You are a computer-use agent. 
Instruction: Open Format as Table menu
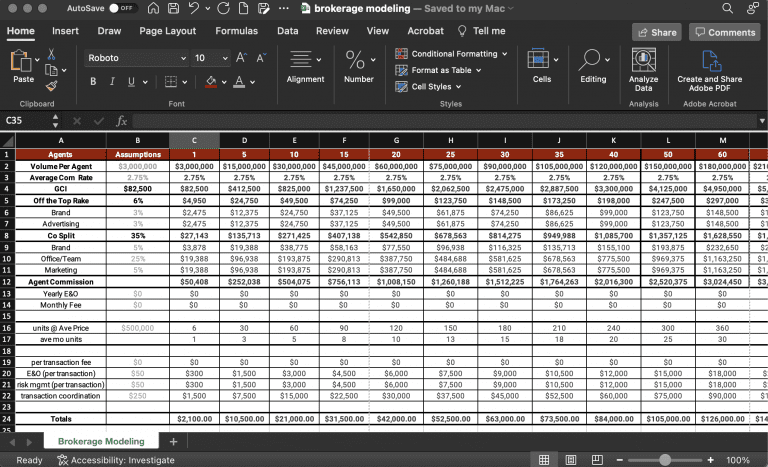point(438,70)
